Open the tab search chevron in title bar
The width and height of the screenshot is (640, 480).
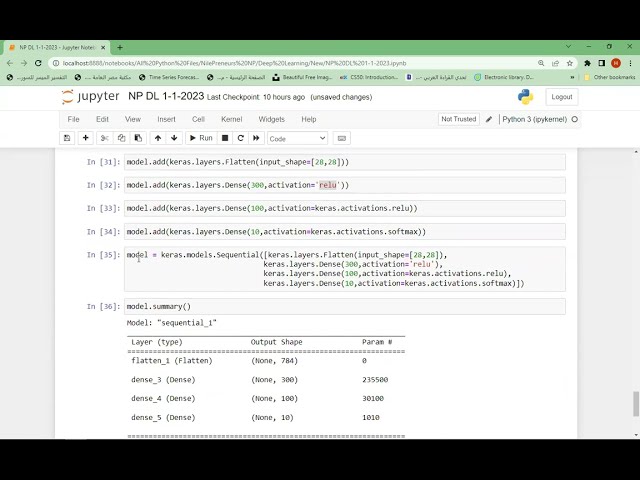568,47
